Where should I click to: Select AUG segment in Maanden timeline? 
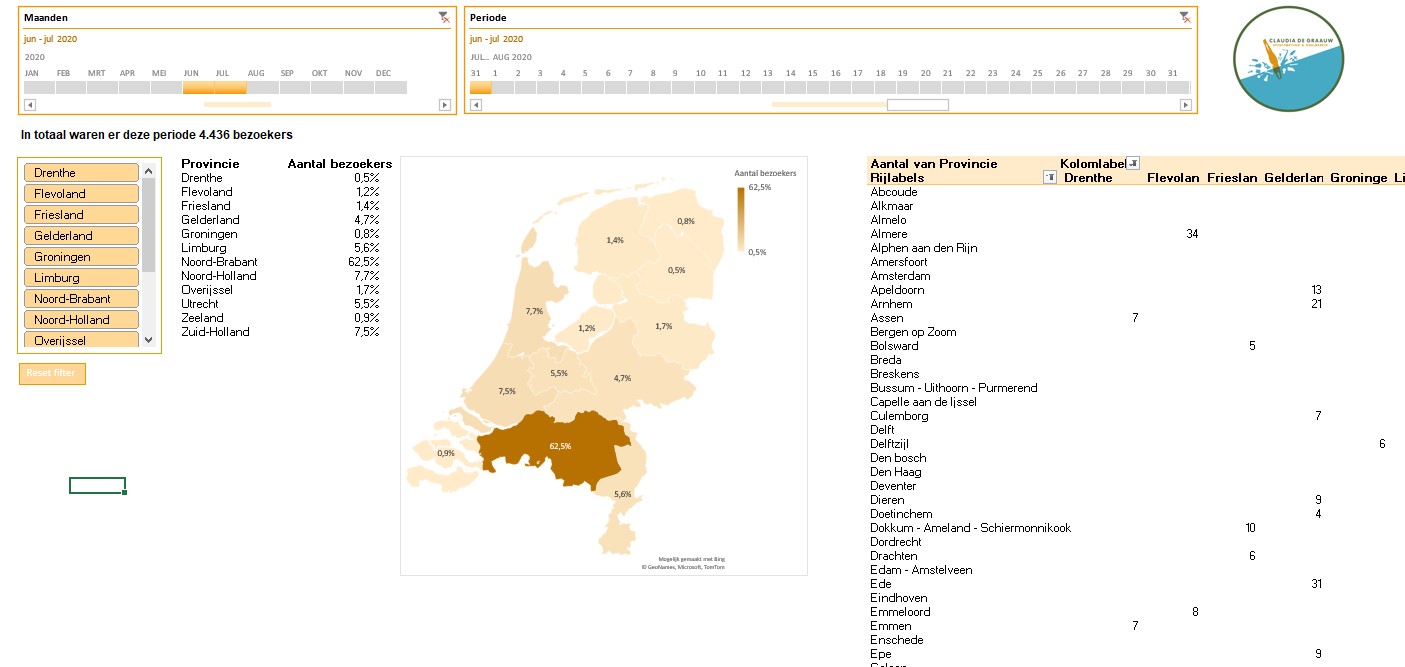coord(263,87)
